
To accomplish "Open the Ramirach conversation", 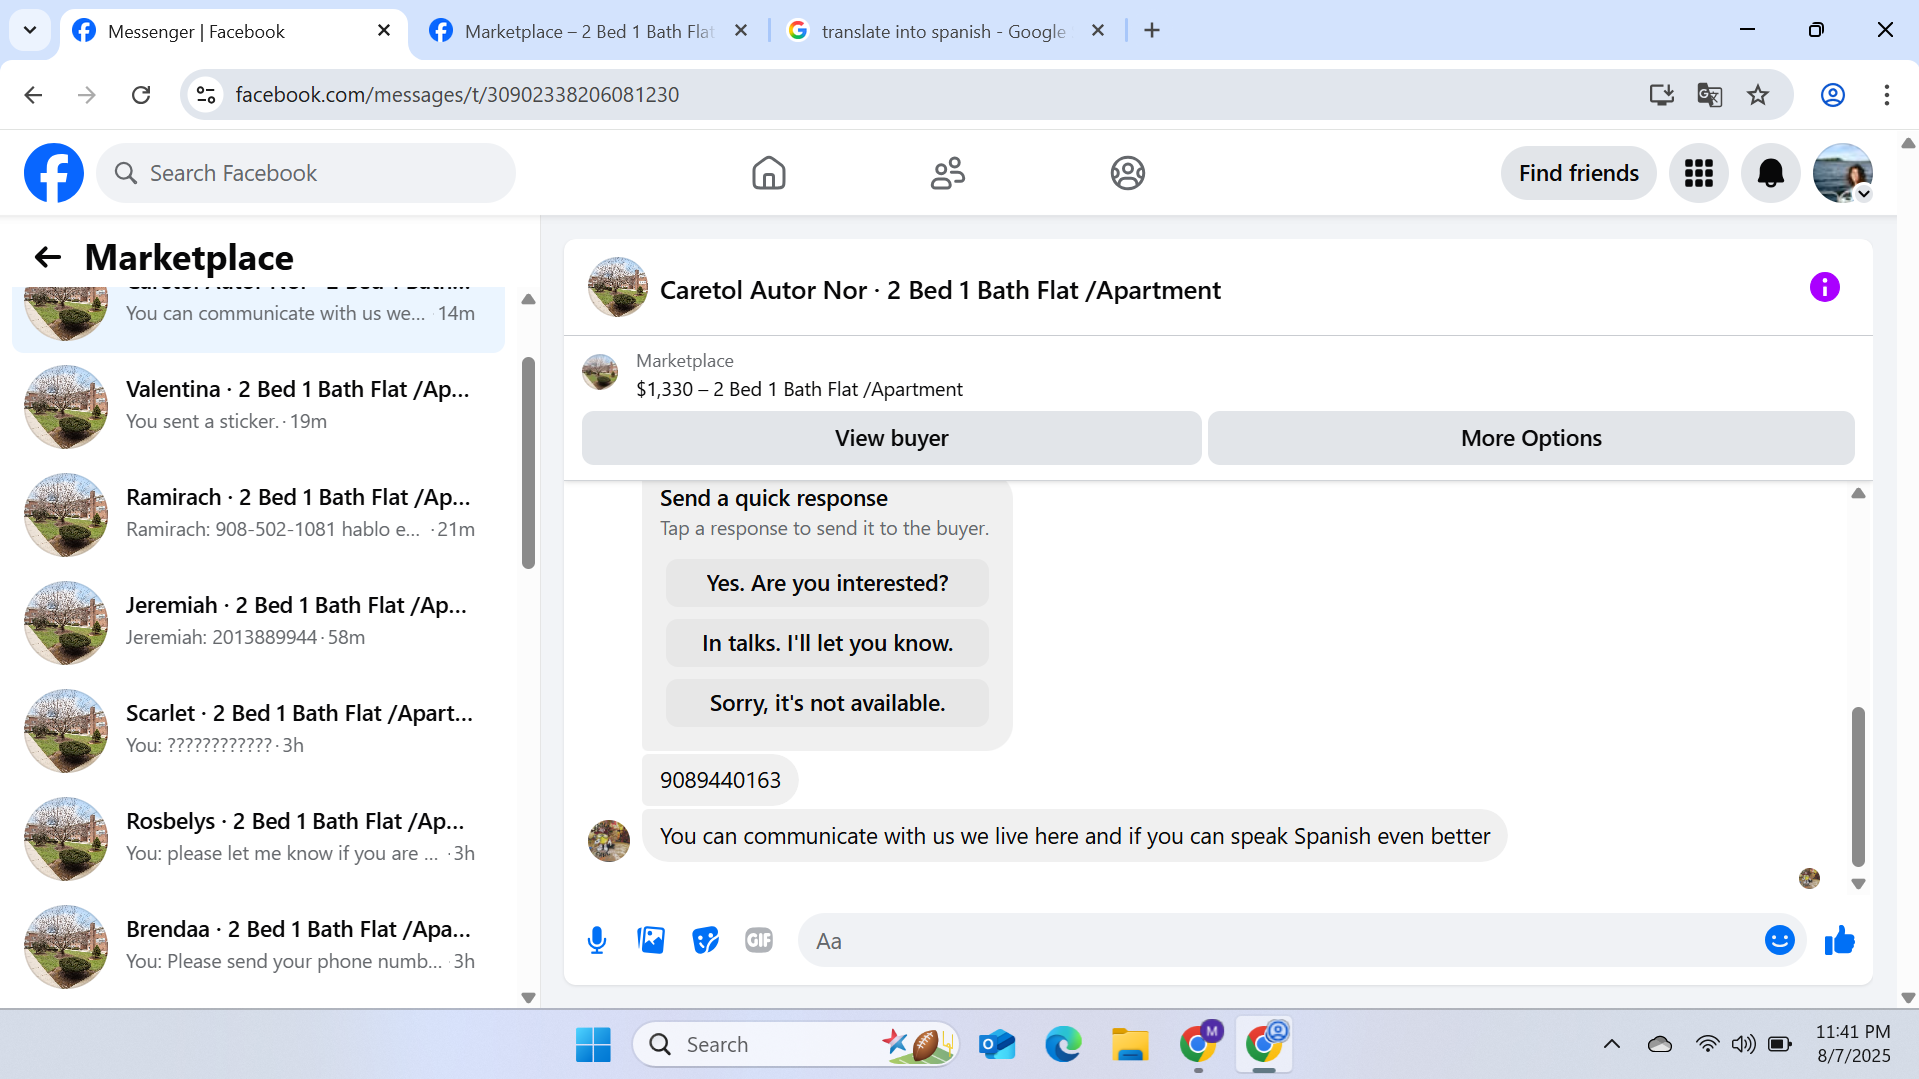I will 258,514.
